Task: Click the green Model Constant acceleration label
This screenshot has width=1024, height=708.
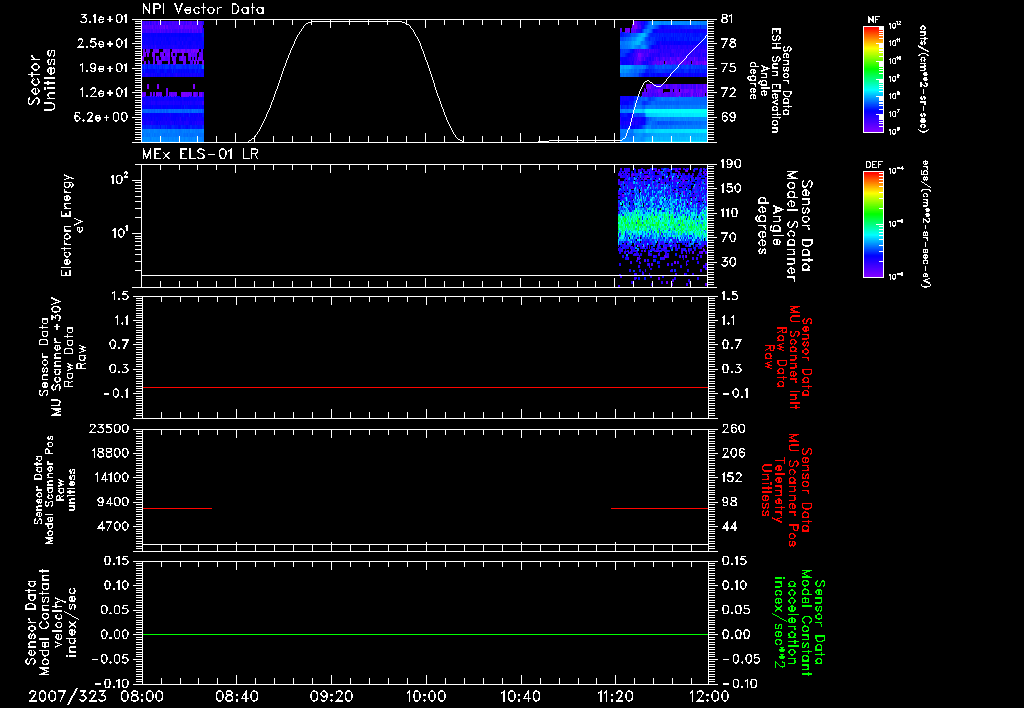Action: [x=799, y=624]
